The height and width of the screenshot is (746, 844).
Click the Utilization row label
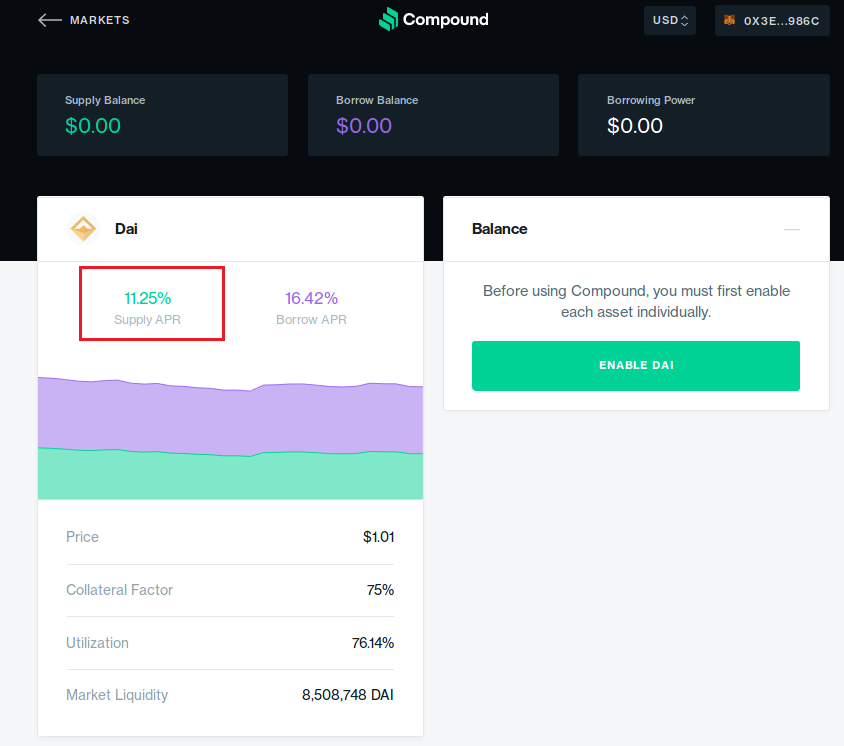[97, 643]
